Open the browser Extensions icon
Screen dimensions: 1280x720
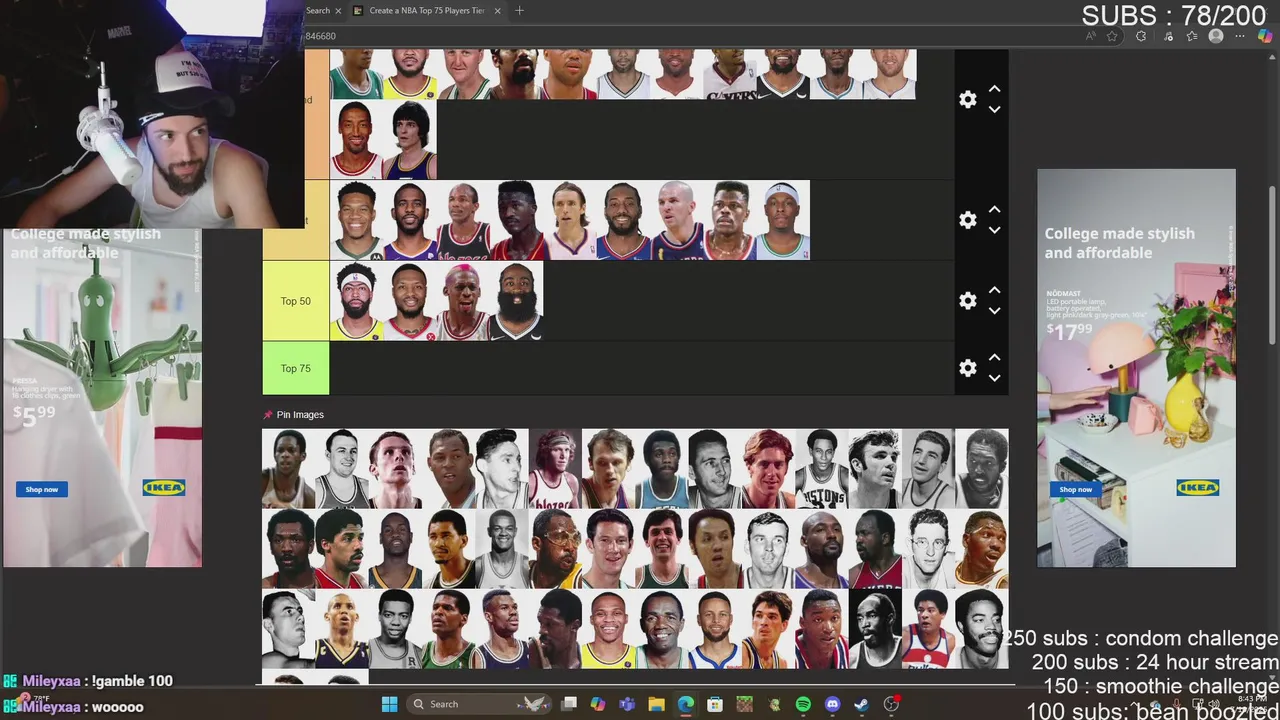(x=1141, y=36)
